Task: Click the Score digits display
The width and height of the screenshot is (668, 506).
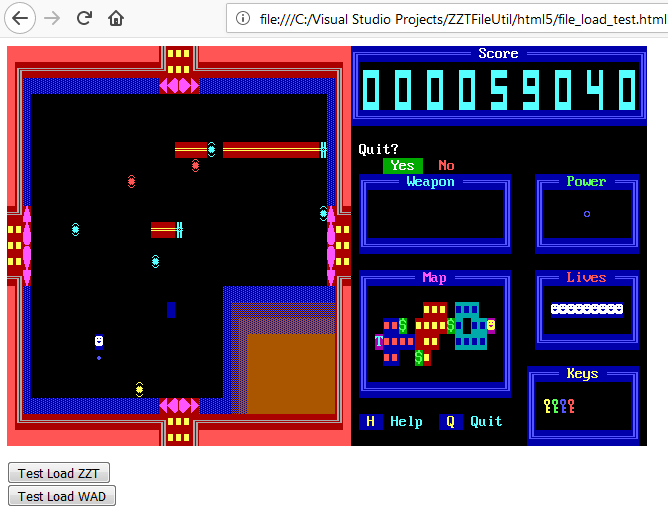Action: tap(499, 90)
